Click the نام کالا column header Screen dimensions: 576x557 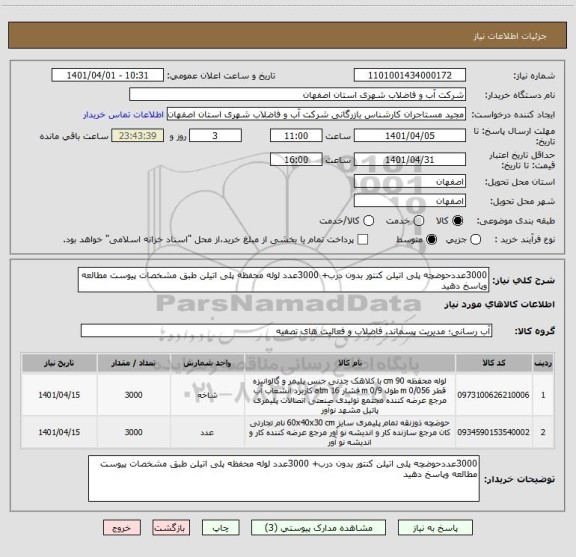point(350,363)
